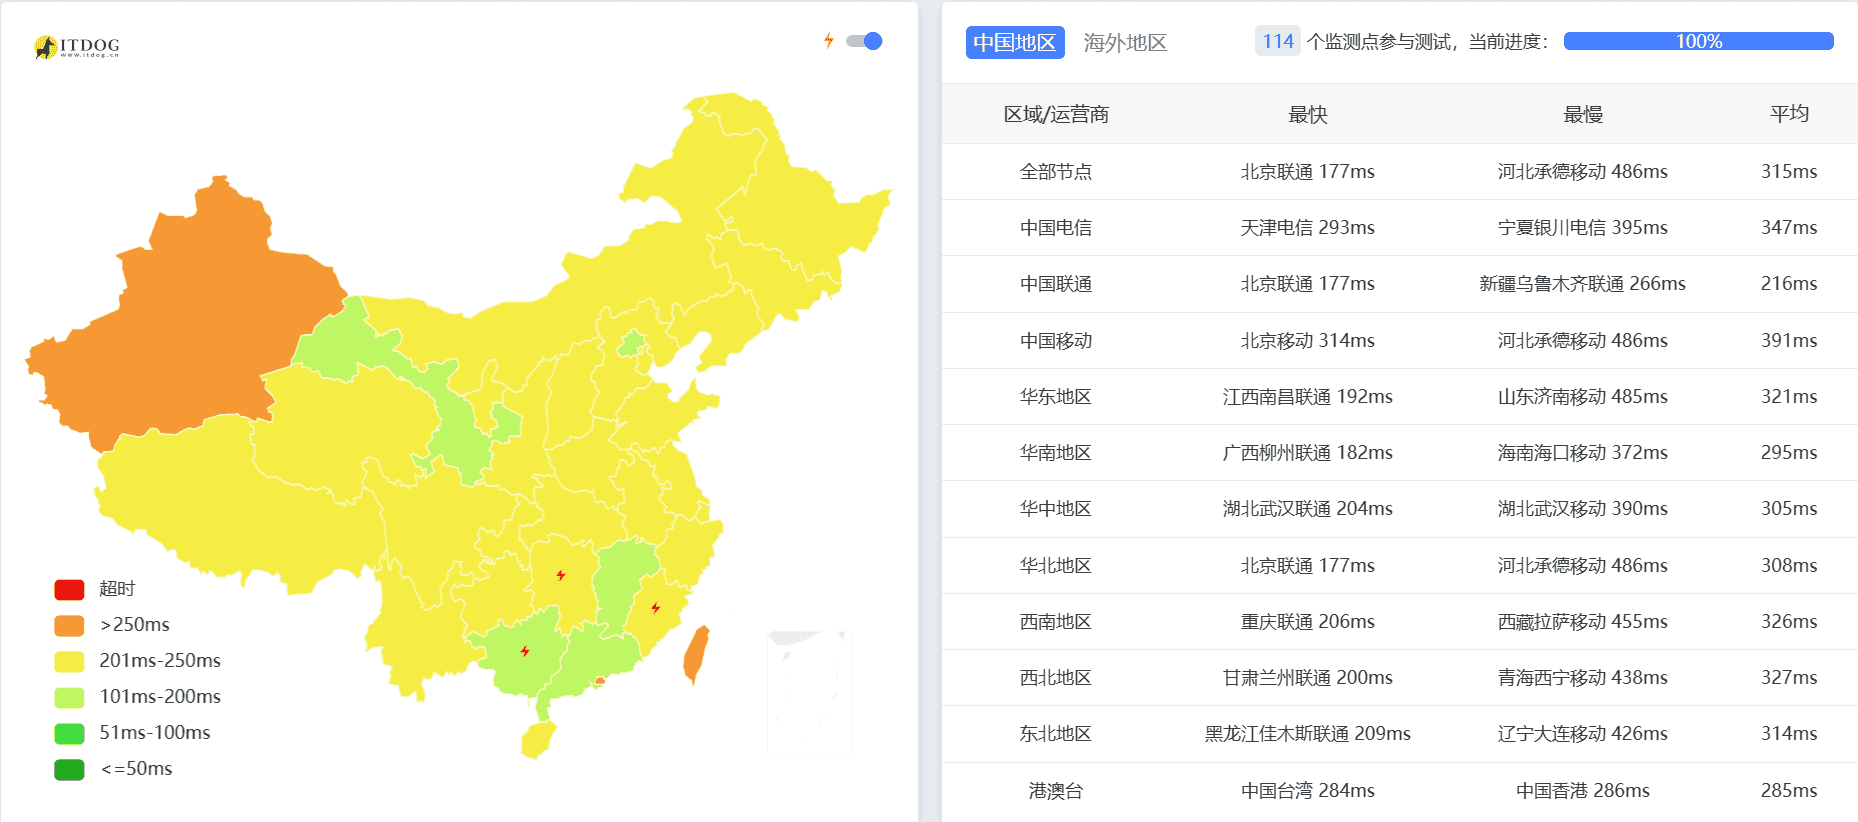Click 江西南昌联通 192ms cell
This screenshot has height=822, width=1858.
pyautogui.click(x=1308, y=397)
